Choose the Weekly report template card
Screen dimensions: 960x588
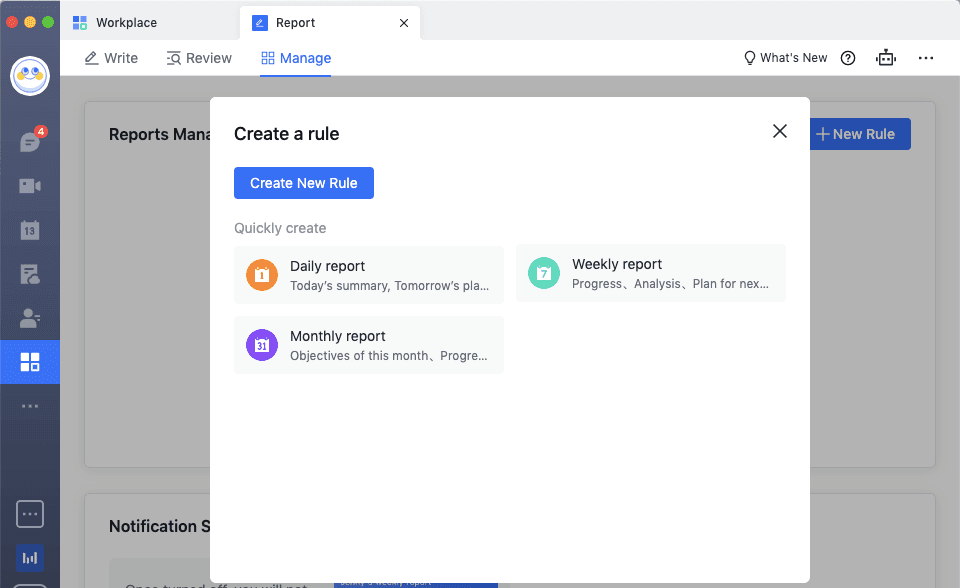(651, 273)
